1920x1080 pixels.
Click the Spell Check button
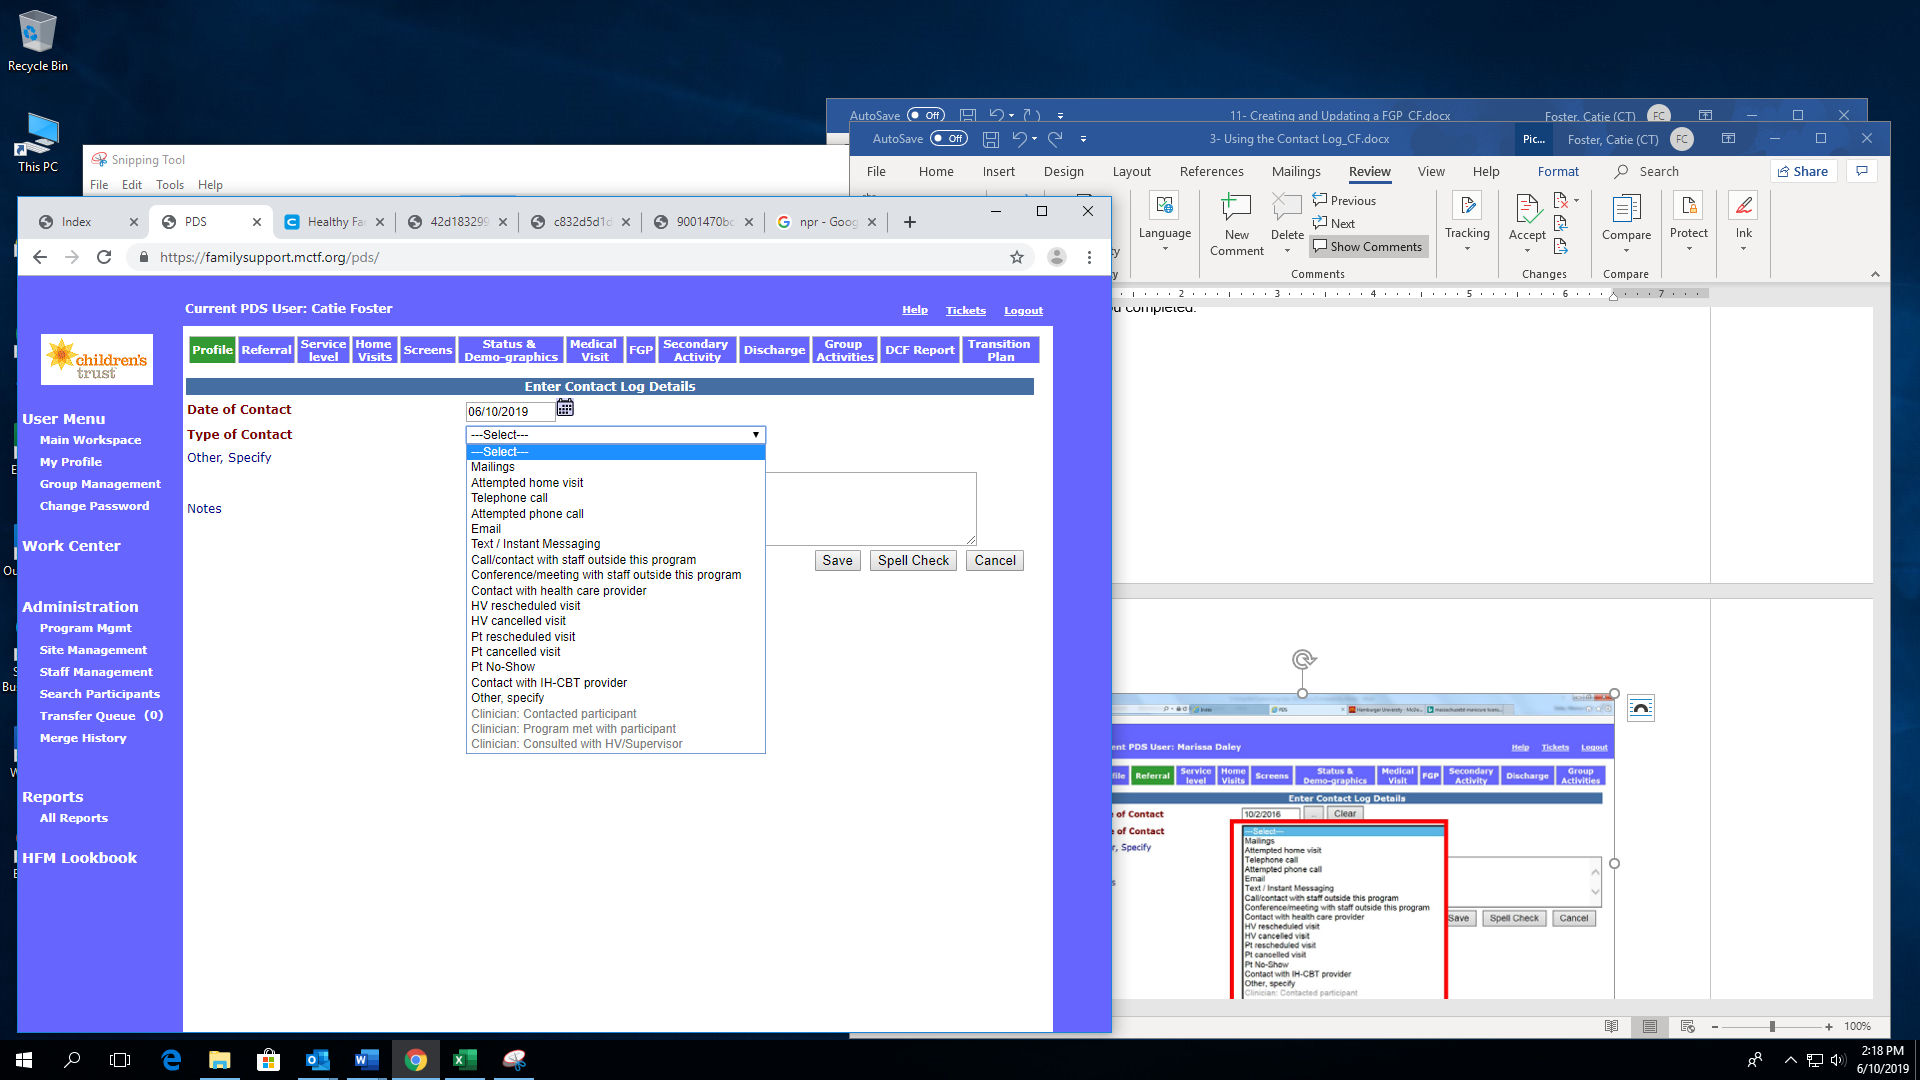[x=913, y=561]
